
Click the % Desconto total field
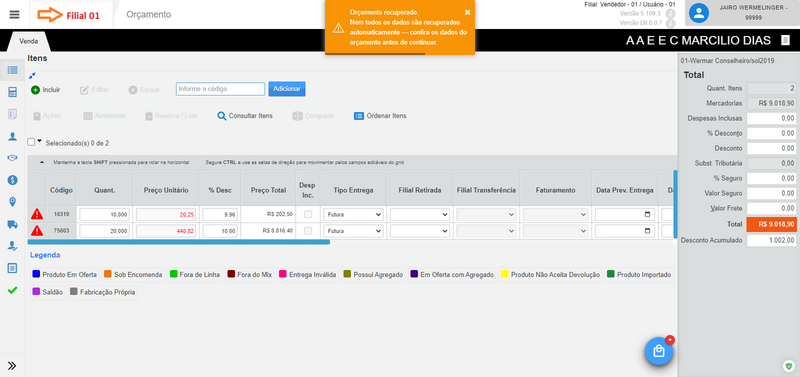(771, 133)
